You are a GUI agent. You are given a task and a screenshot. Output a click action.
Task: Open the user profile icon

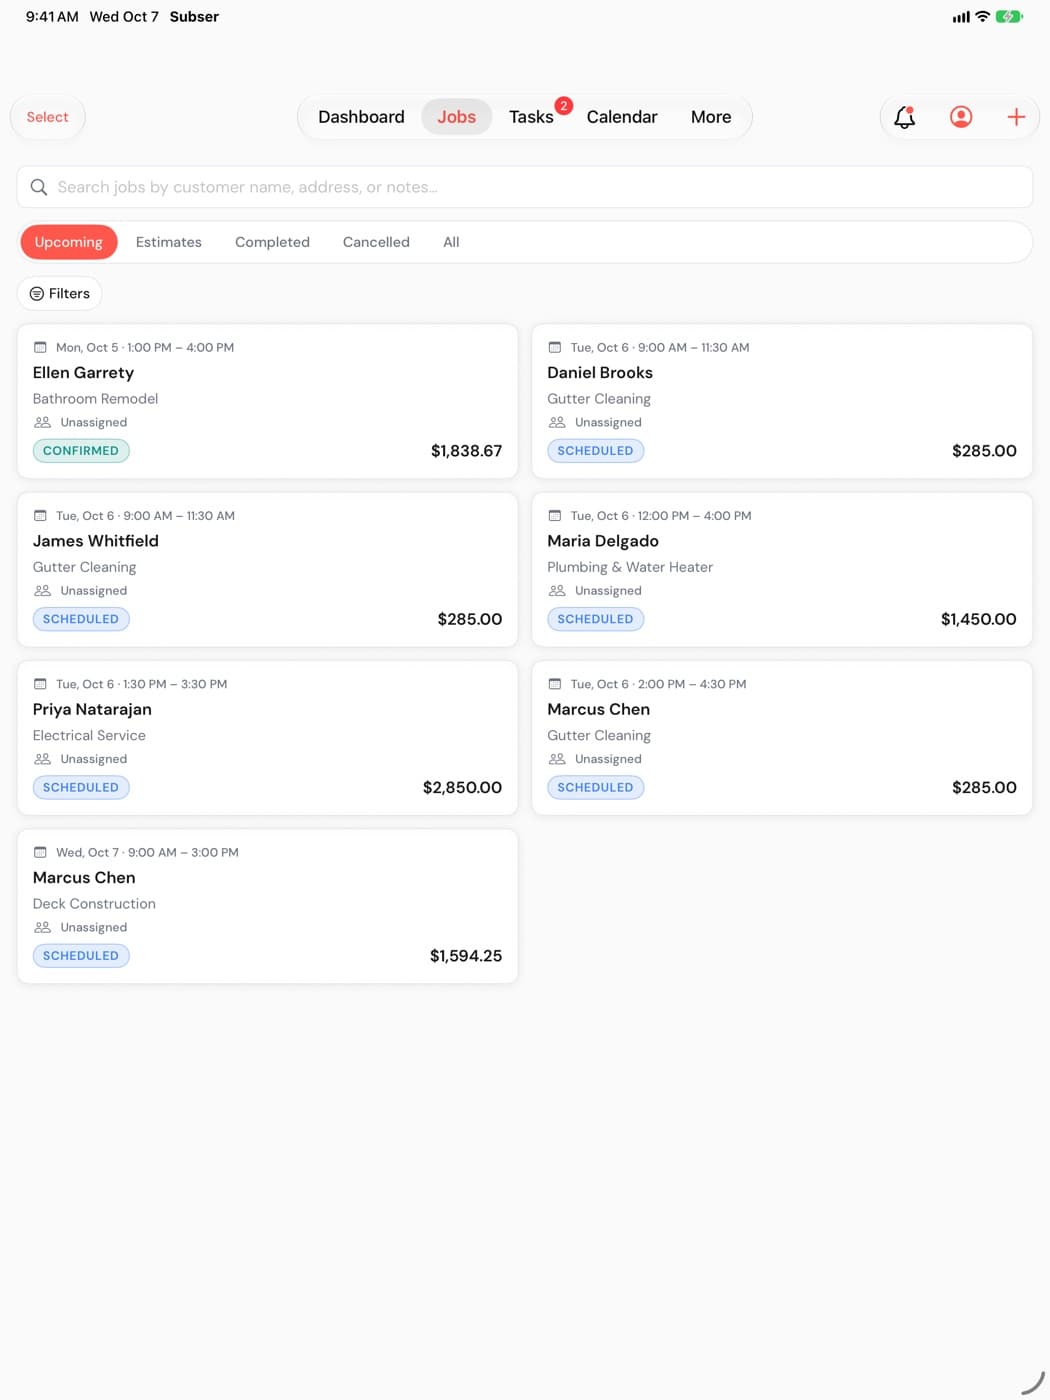click(960, 117)
